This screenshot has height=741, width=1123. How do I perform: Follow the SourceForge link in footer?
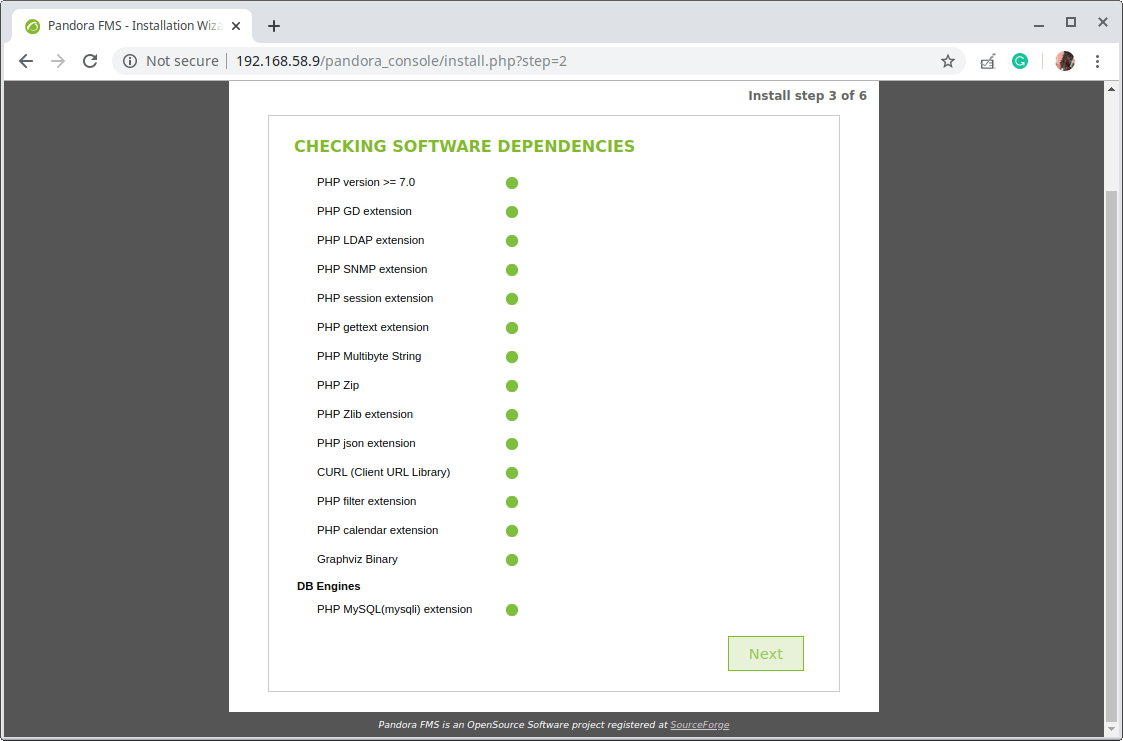(x=699, y=725)
